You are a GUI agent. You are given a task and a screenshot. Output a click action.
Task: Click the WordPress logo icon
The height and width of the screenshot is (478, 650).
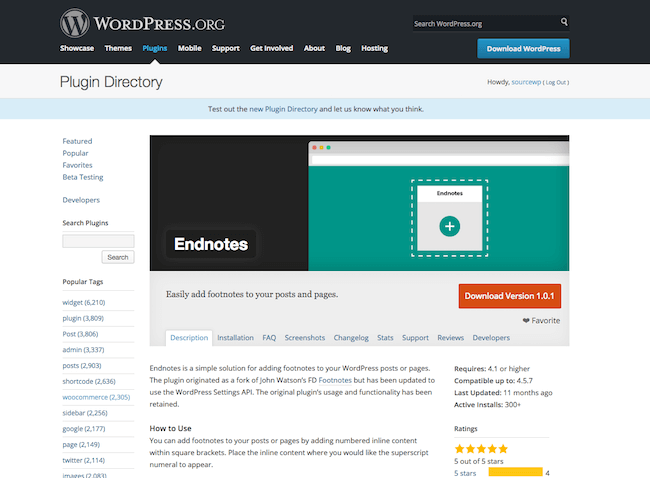tap(75, 22)
